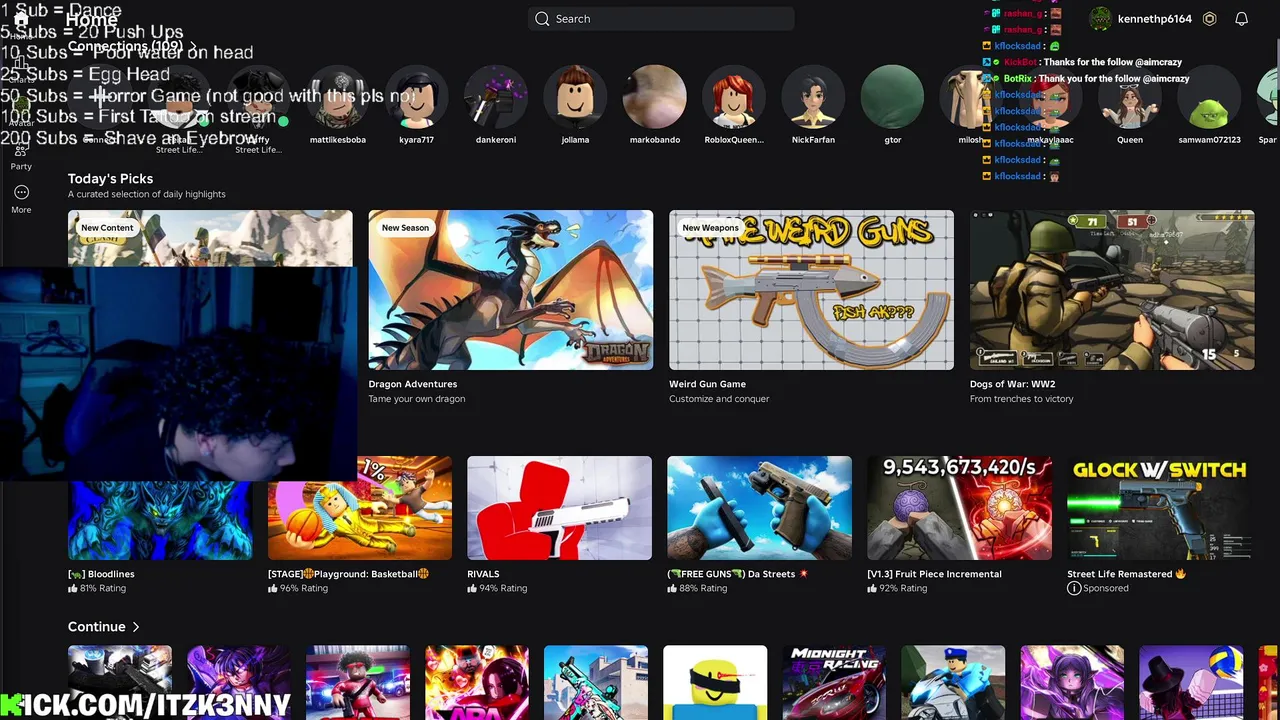Image resolution: width=1280 pixels, height=720 pixels.
Task: Open the Bloodlines game title
Action: (101, 574)
